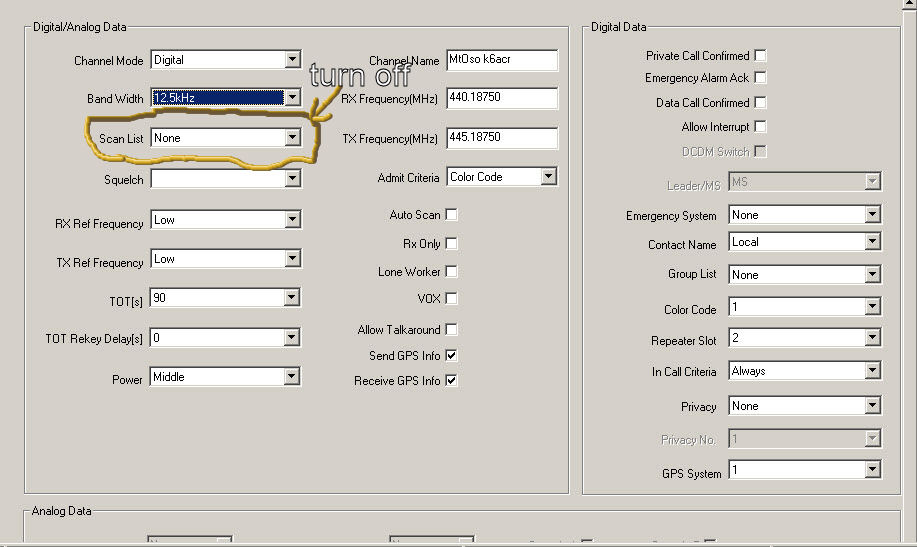Open the Group List dropdown
The height and width of the screenshot is (547, 917).
click(x=805, y=274)
